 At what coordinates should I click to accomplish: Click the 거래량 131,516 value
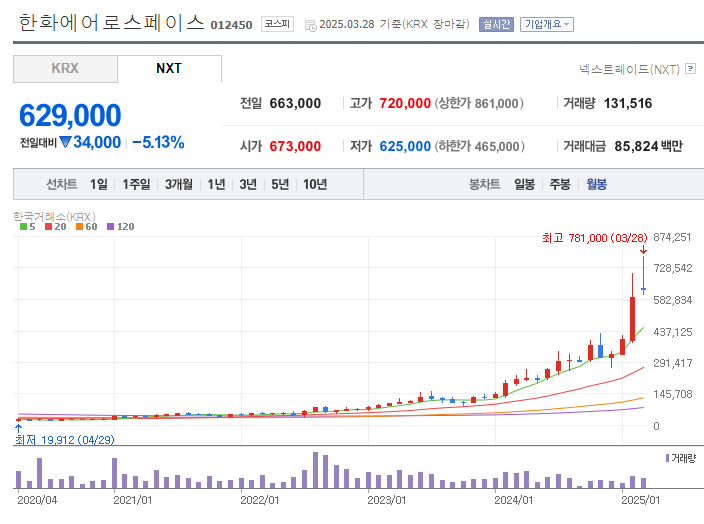(628, 104)
